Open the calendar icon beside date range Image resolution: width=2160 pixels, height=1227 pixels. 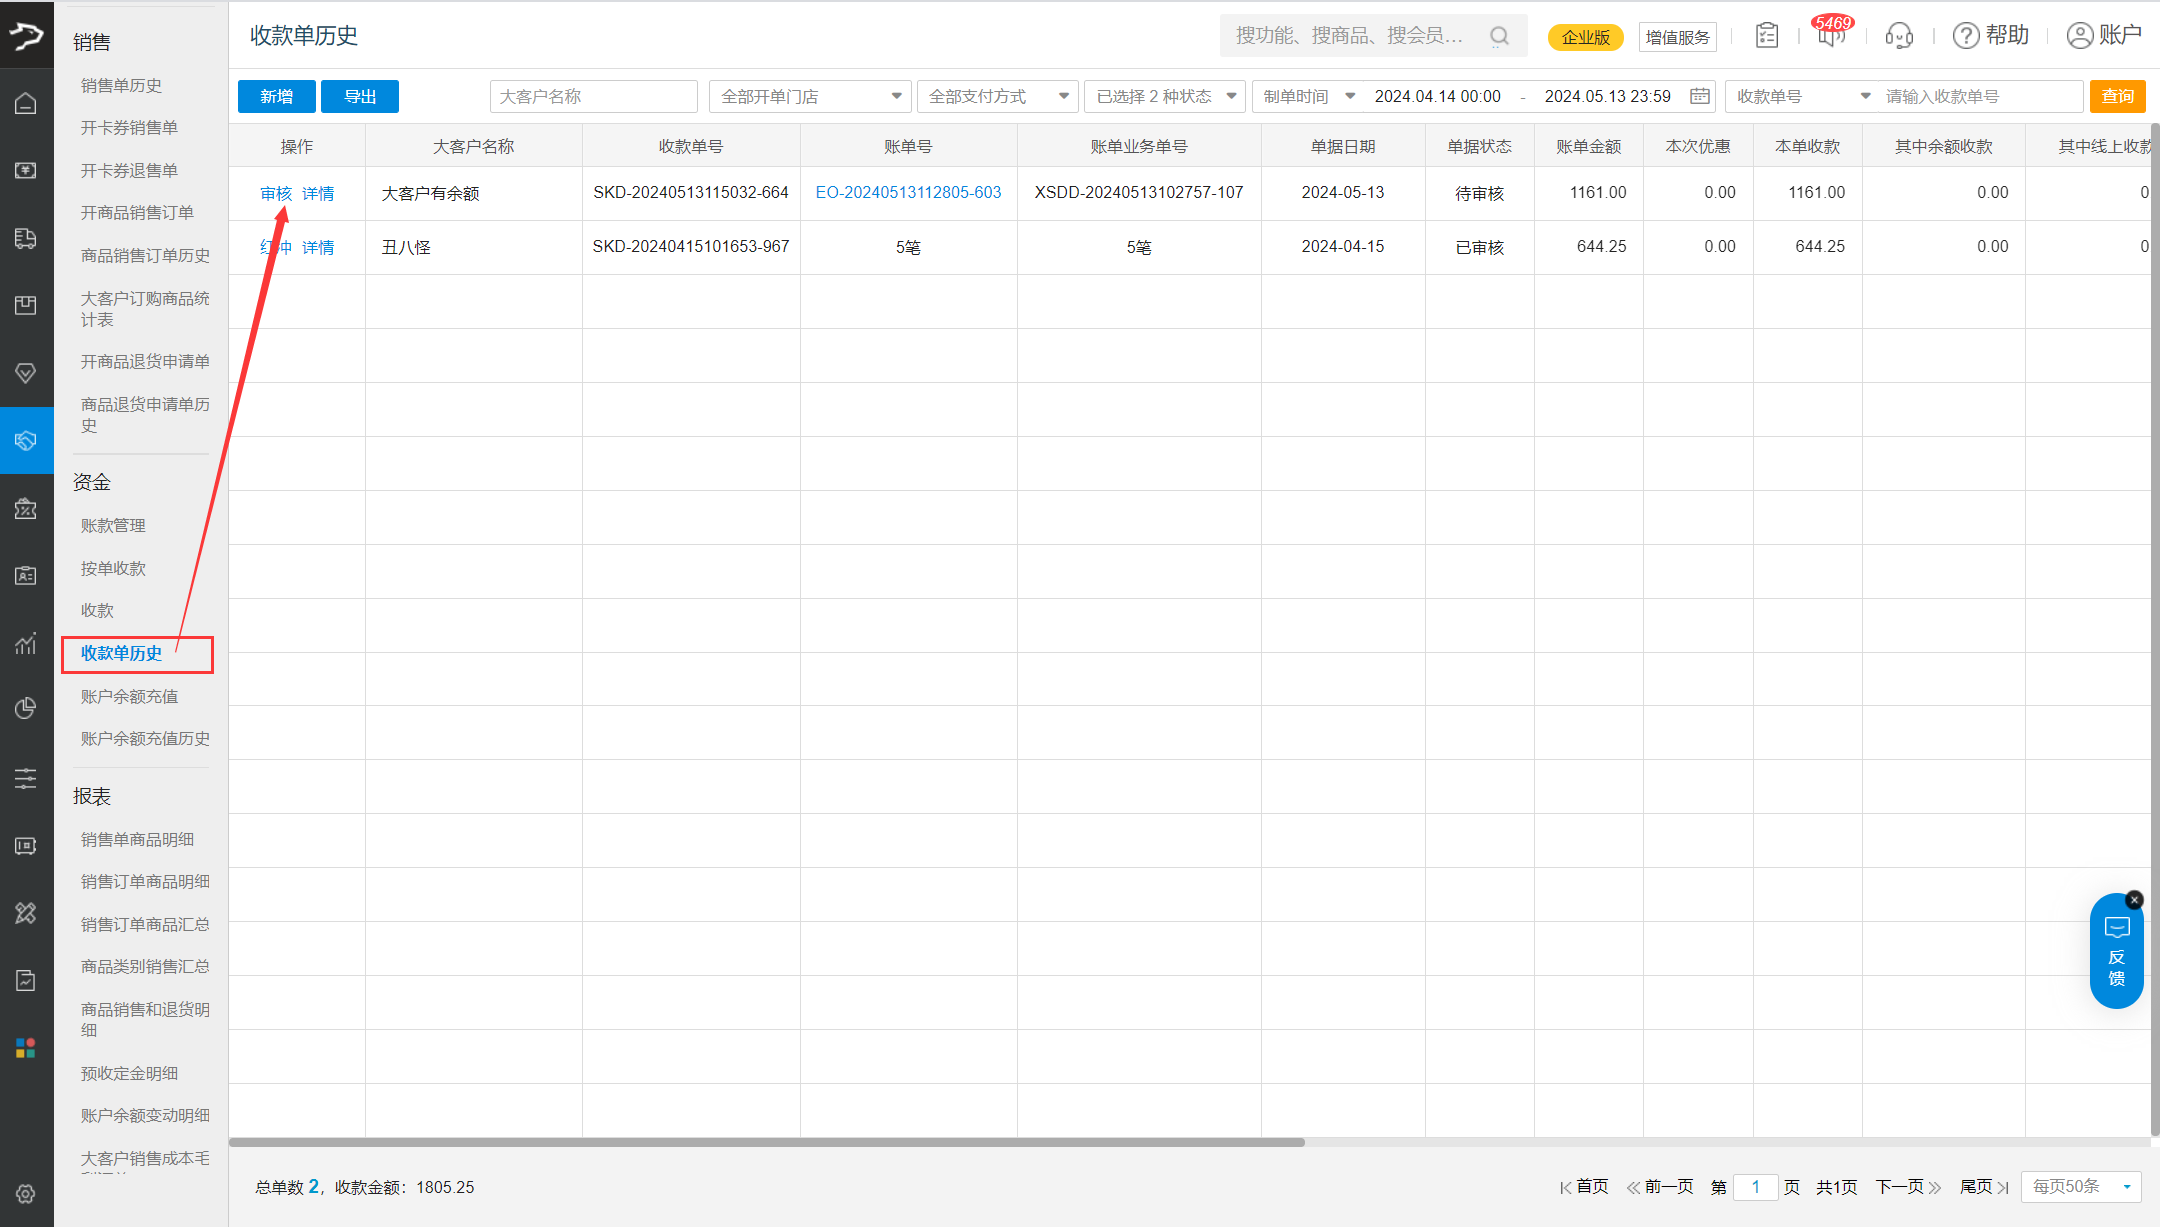pyautogui.click(x=1700, y=96)
